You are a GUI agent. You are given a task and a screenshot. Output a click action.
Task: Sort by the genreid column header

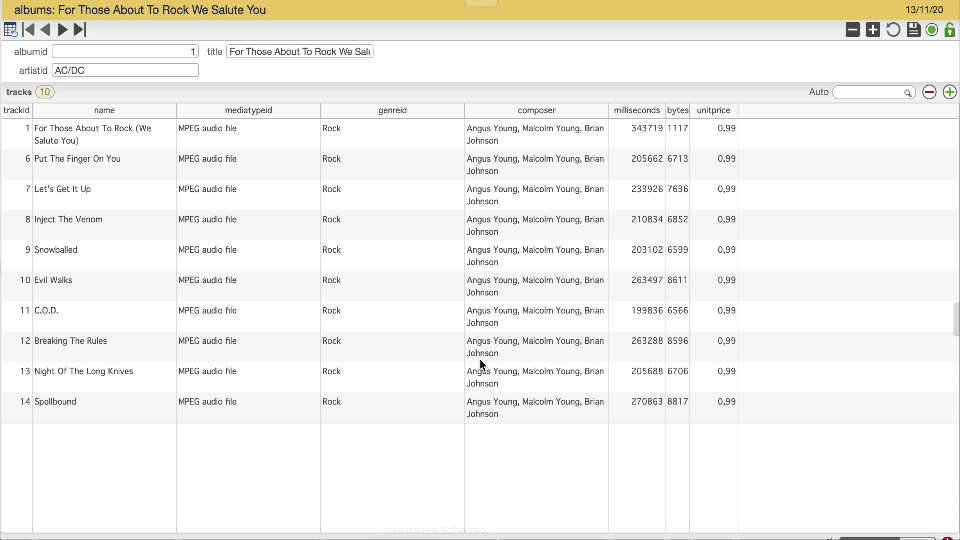pyautogui.click(x=392, y=110)
